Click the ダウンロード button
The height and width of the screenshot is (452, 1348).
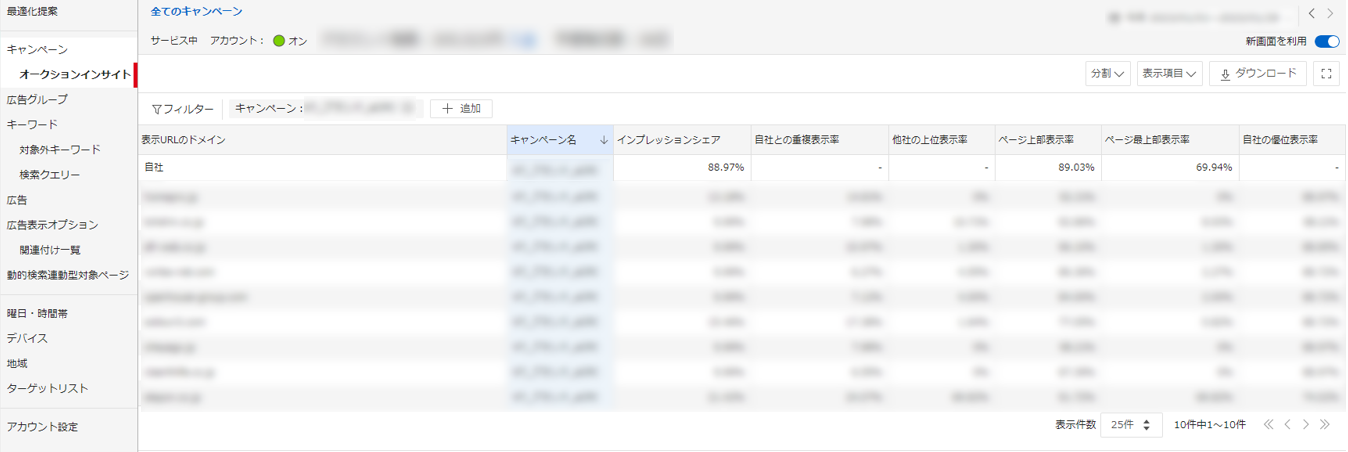[x=1257, y=74]
